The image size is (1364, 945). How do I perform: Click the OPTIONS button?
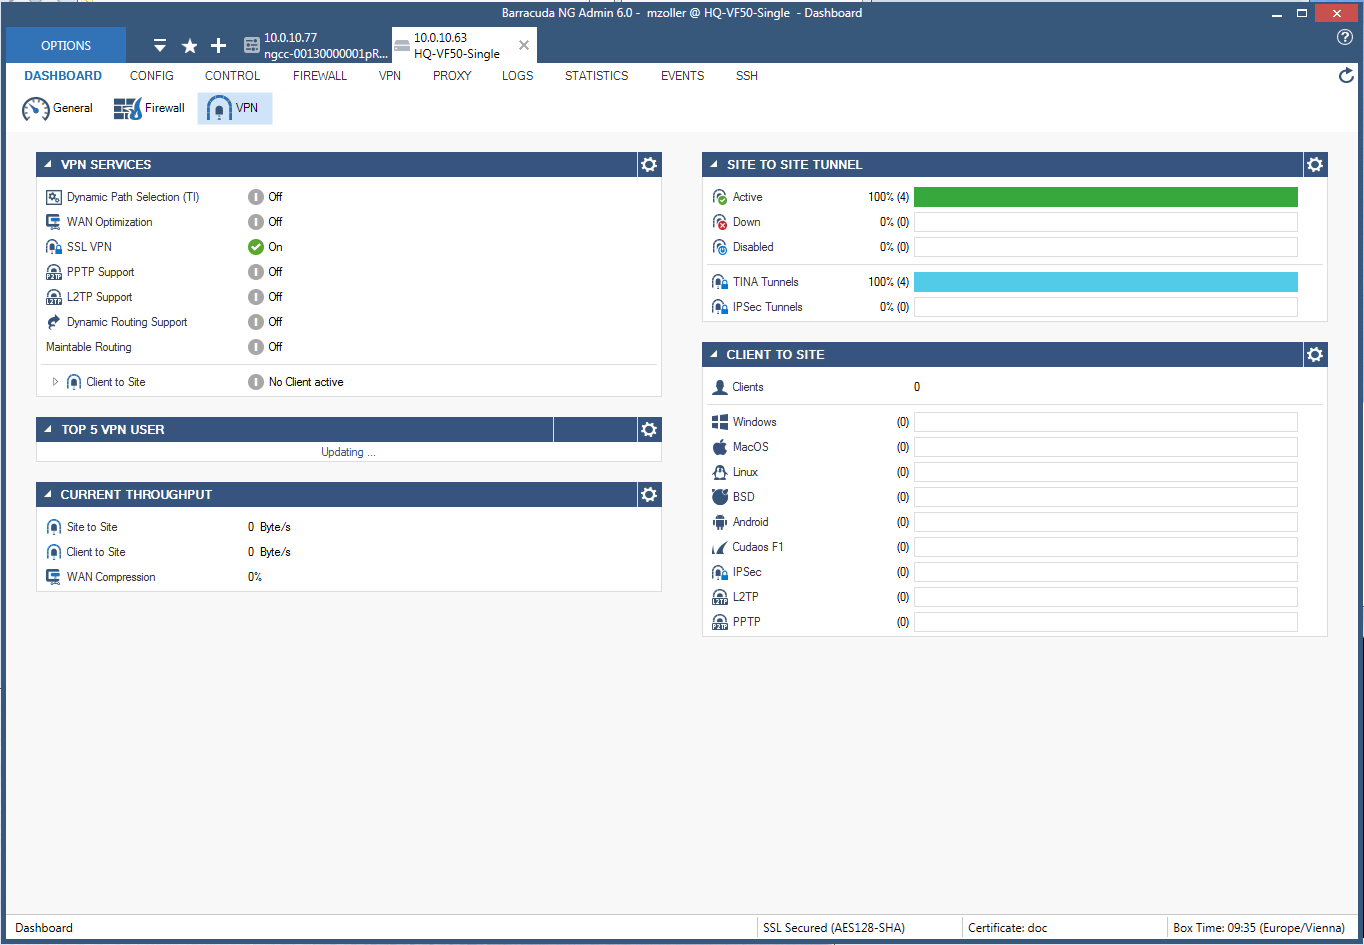pyautogui.click(x=66, y=46)
